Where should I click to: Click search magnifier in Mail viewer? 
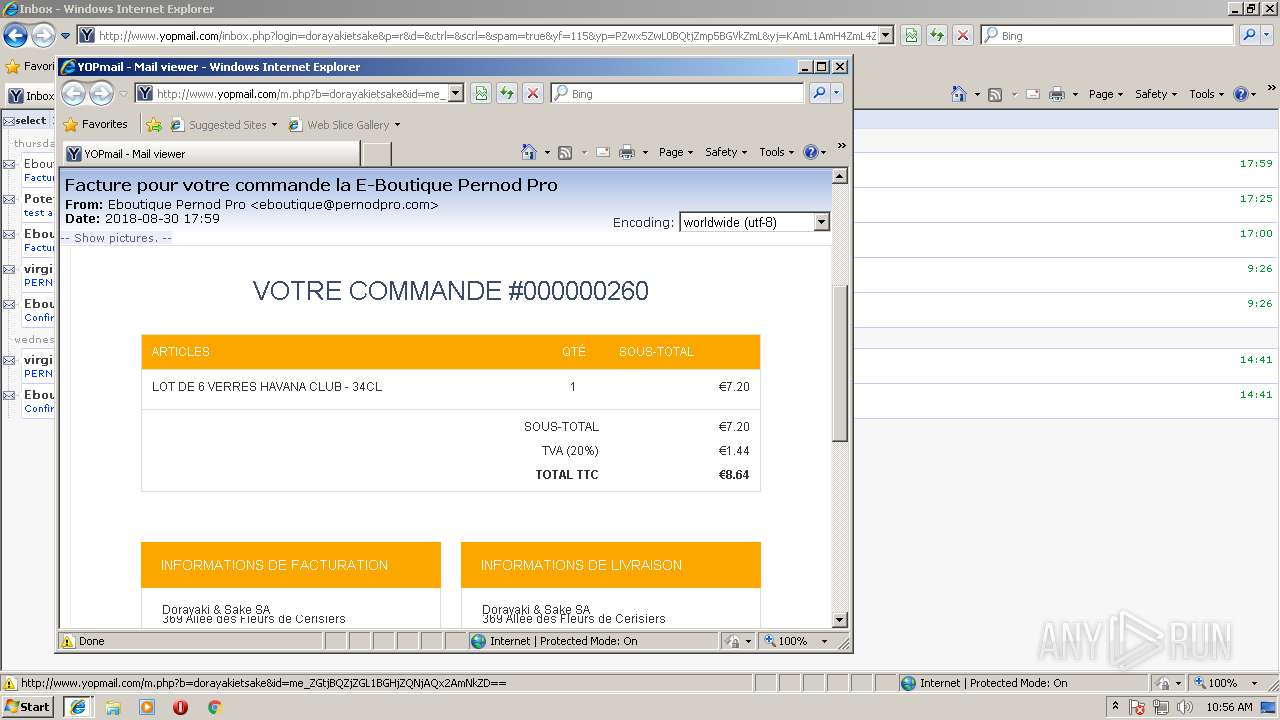819,93
